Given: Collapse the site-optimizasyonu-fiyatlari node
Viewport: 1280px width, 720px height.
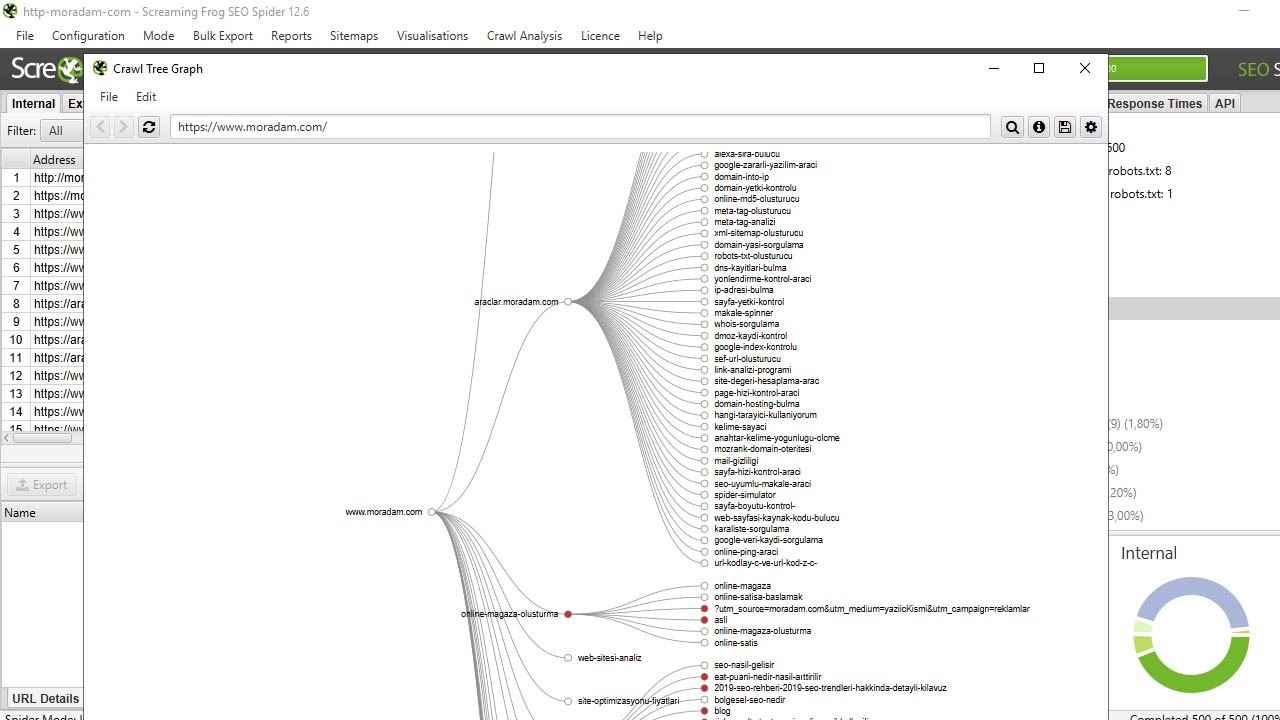Looking at the screenshot, I should coord(568,701).
